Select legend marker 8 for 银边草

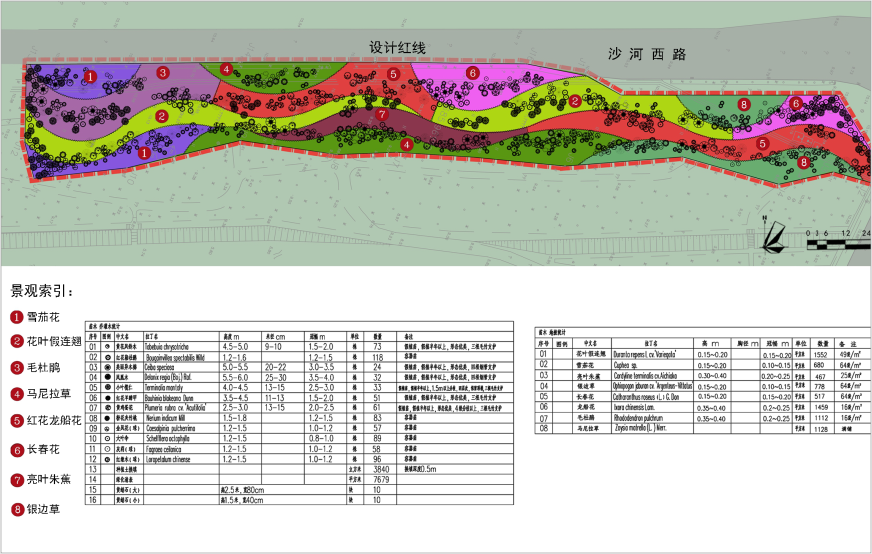(17, 509)
